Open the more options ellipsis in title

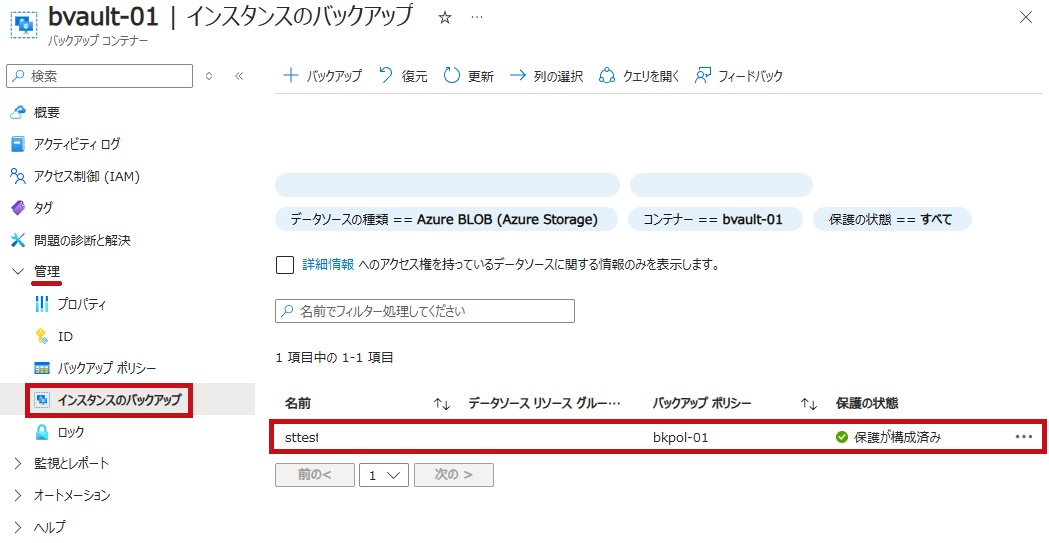click(x=476, y=18)
